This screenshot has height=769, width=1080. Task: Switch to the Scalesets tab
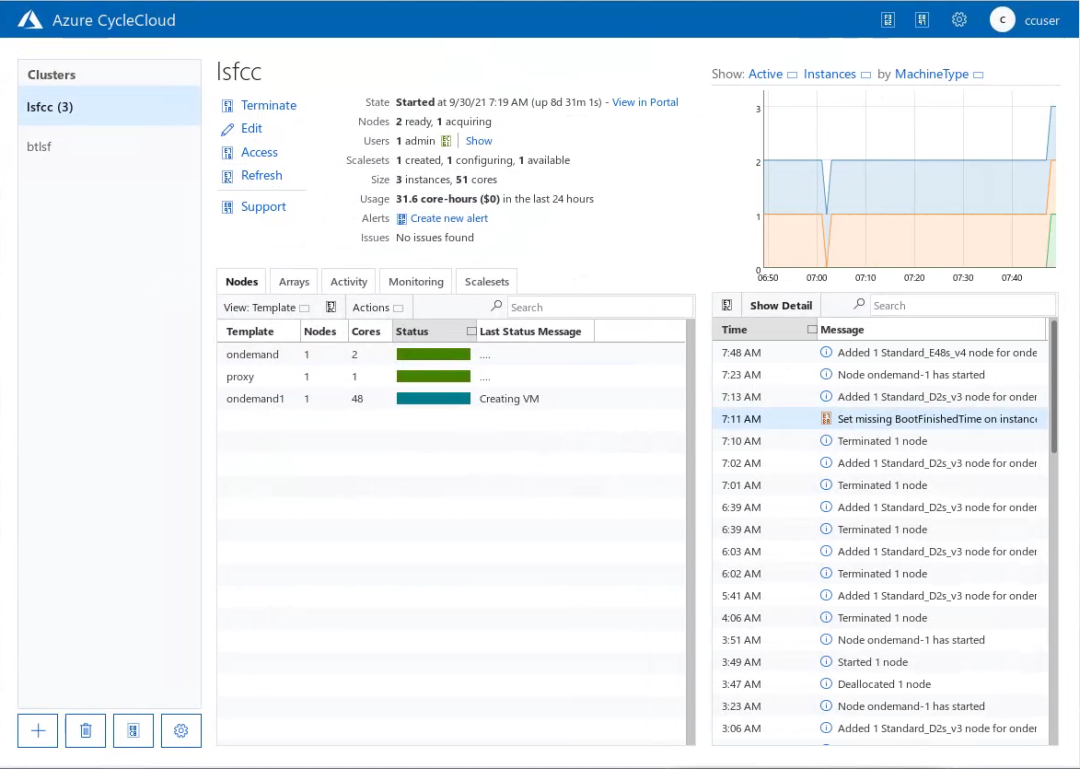click(487, 281)
